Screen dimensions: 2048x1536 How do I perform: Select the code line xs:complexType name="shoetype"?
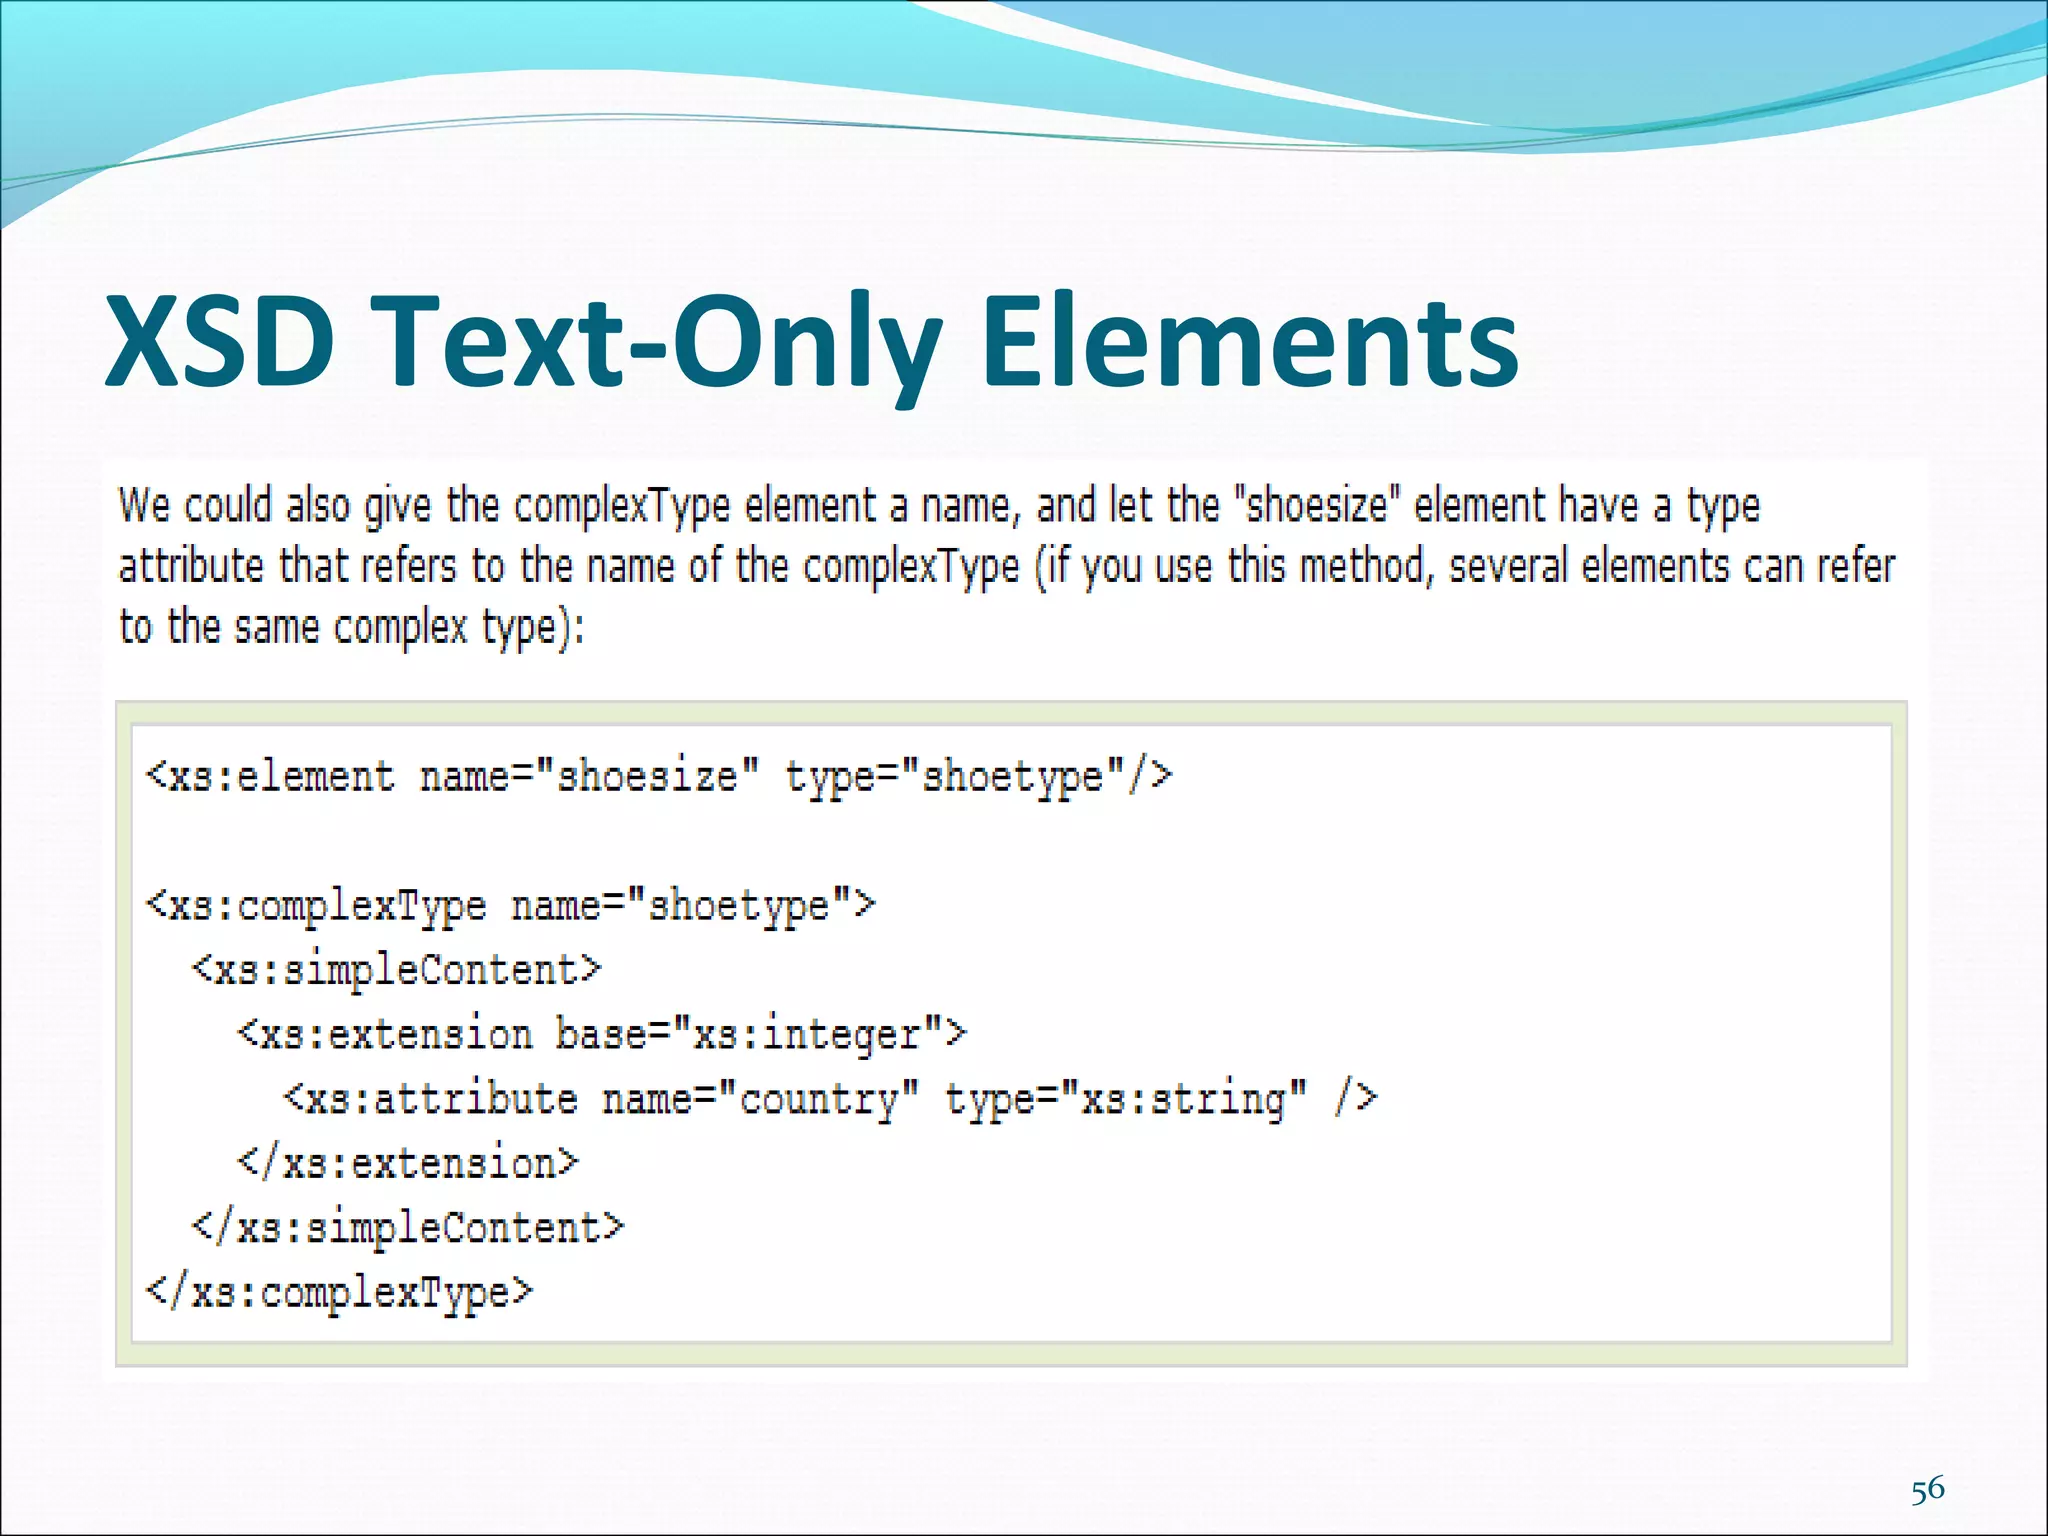click(x=510, y=907)
